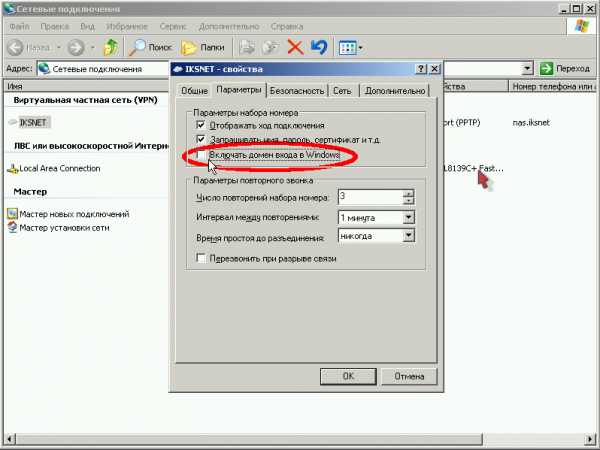This screenshot has height=450, width=600.
Task: Increase redial attempts with up spinner arrow
Action: pos(408,194)
